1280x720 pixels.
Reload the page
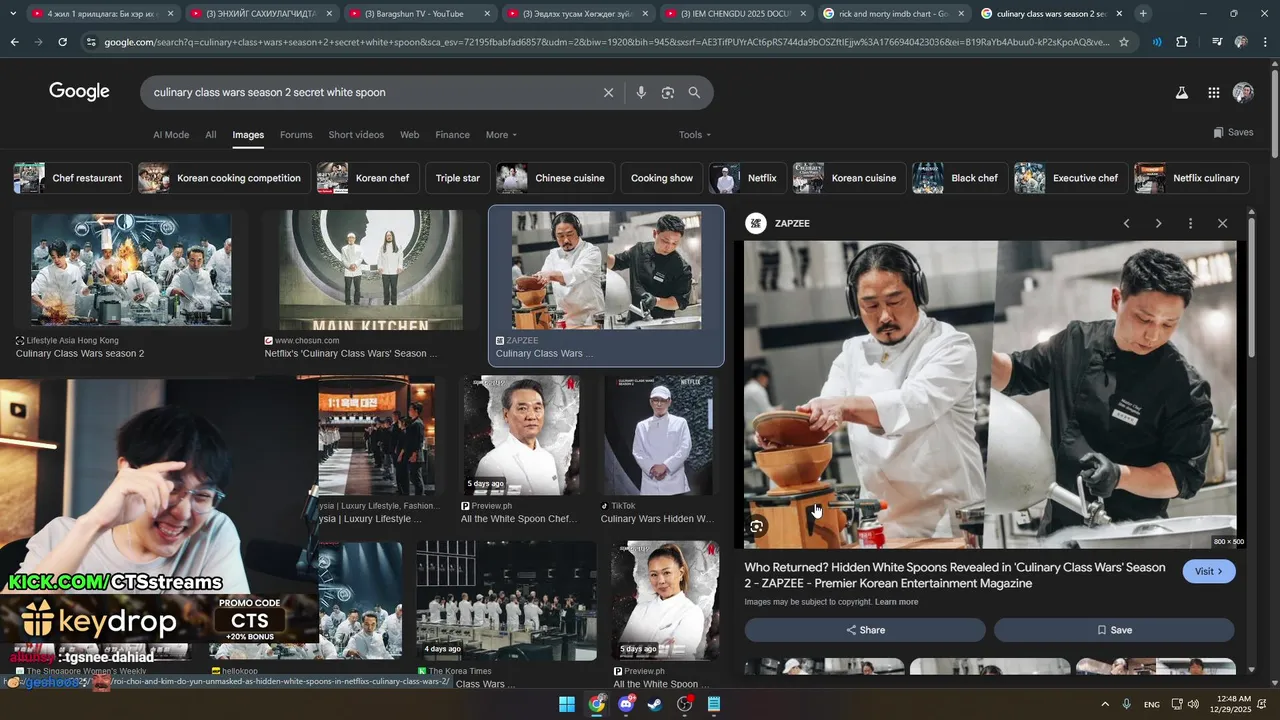(62, 42)
